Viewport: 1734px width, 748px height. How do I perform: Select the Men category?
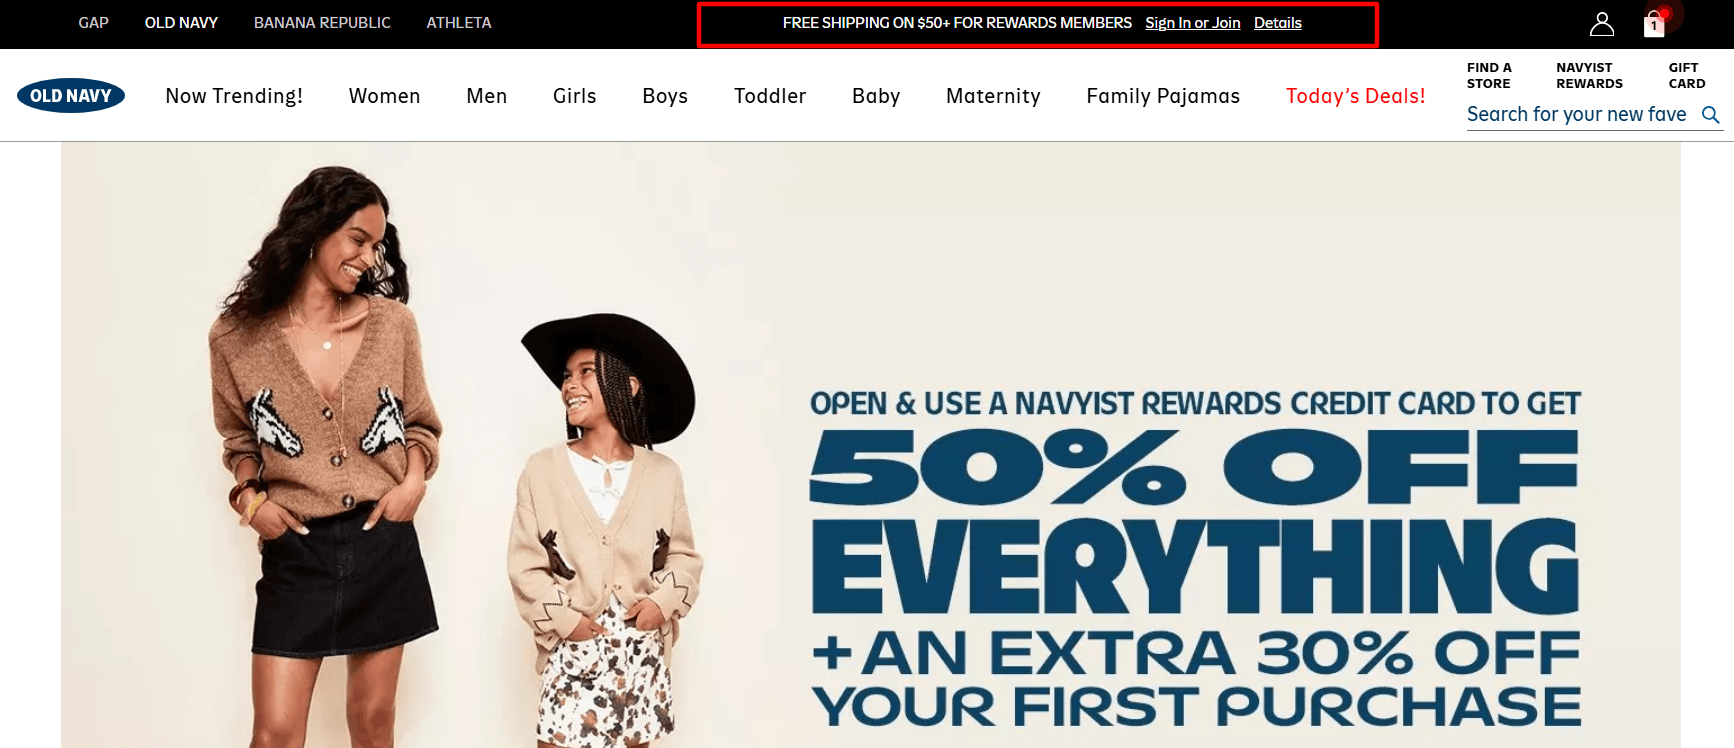[487, 96]
